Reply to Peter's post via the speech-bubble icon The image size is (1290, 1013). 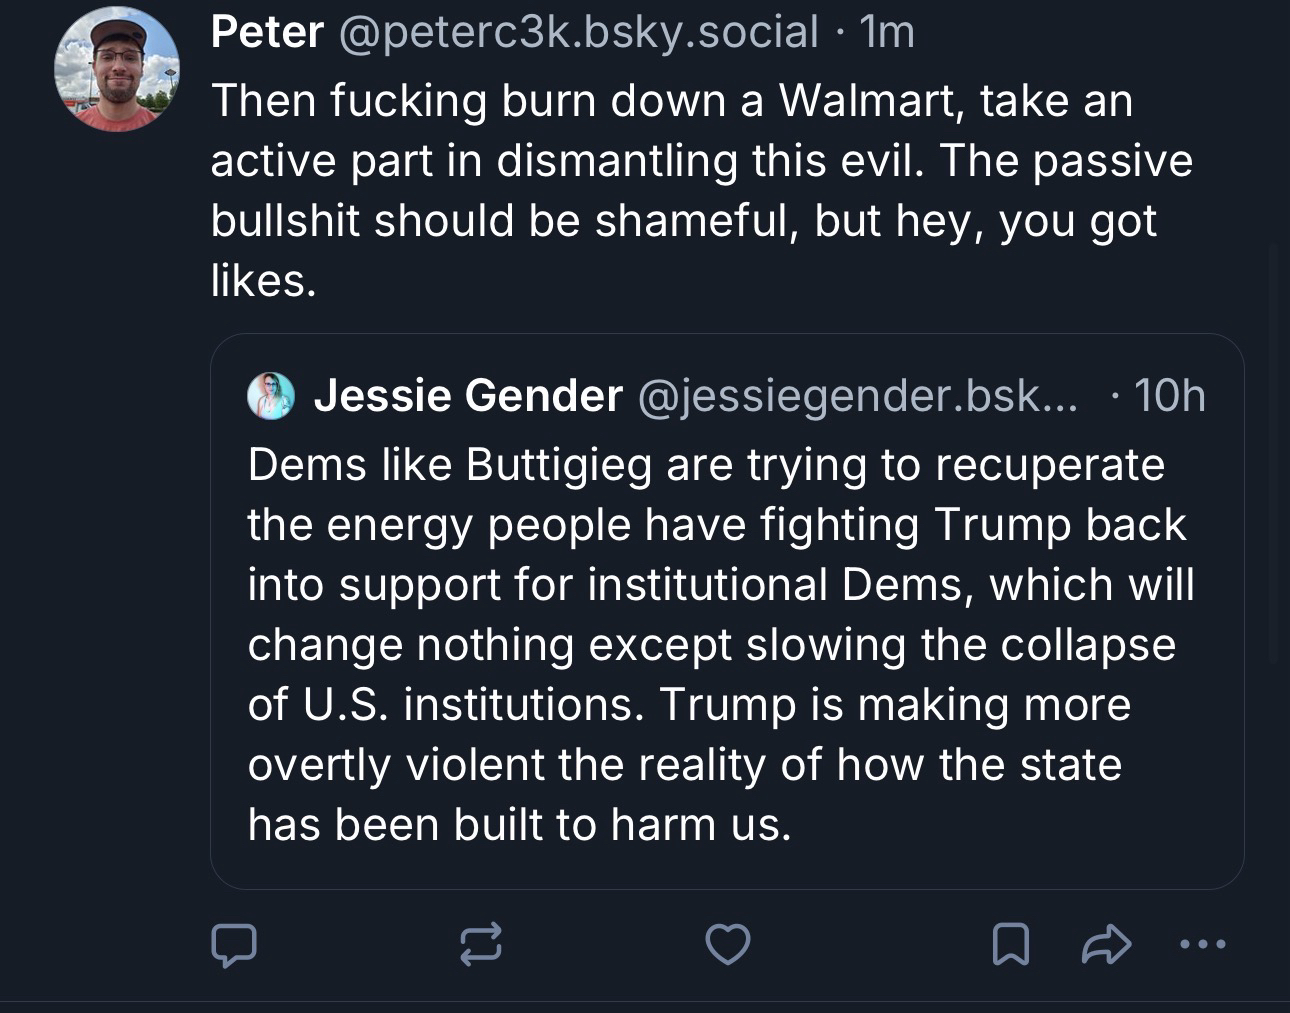[234, 944]
